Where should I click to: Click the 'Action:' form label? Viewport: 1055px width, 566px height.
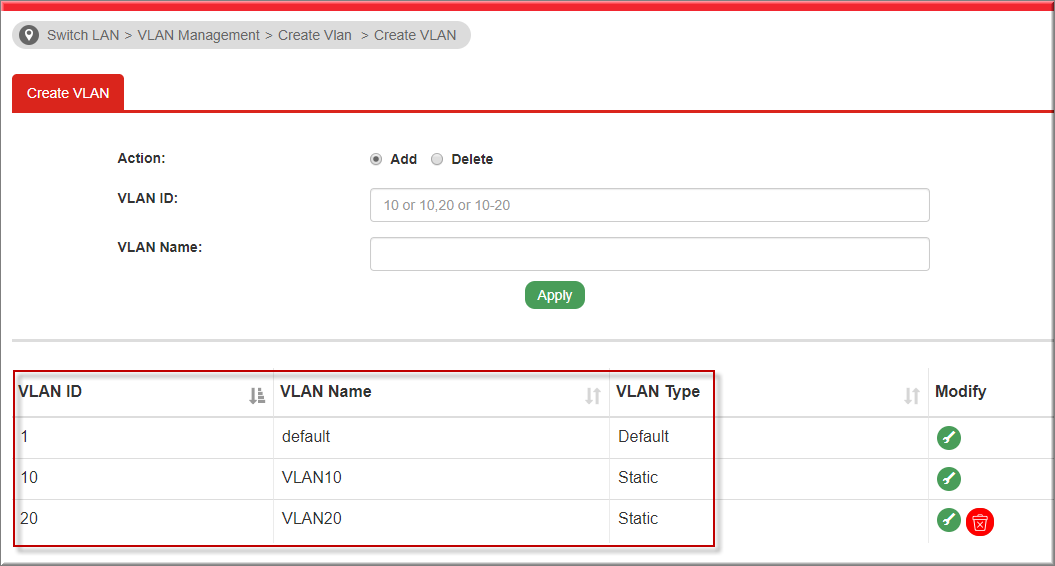click(141, 158)
